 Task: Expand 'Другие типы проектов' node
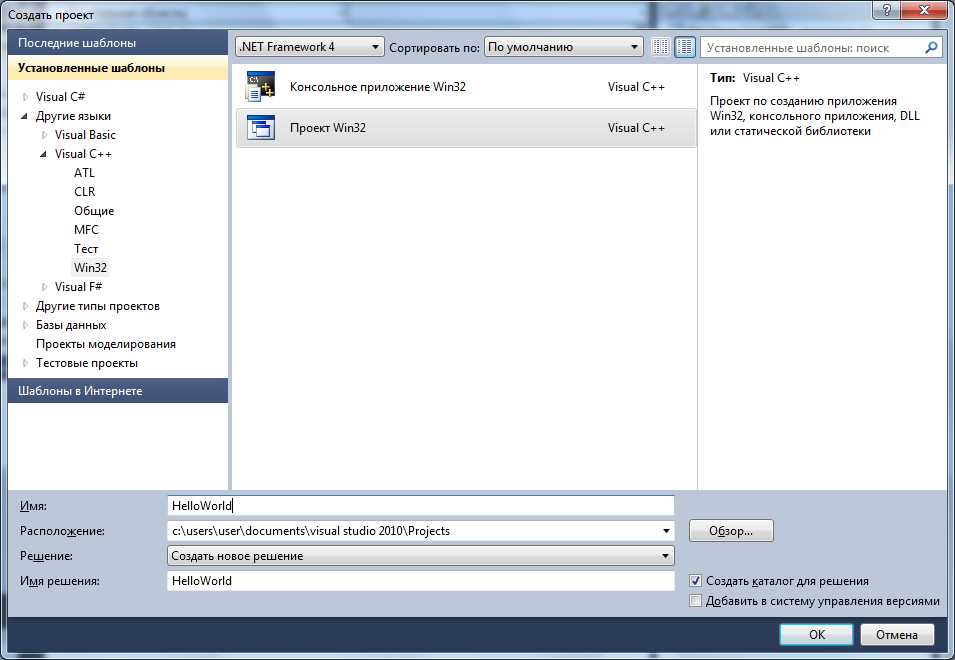point(26,306)
